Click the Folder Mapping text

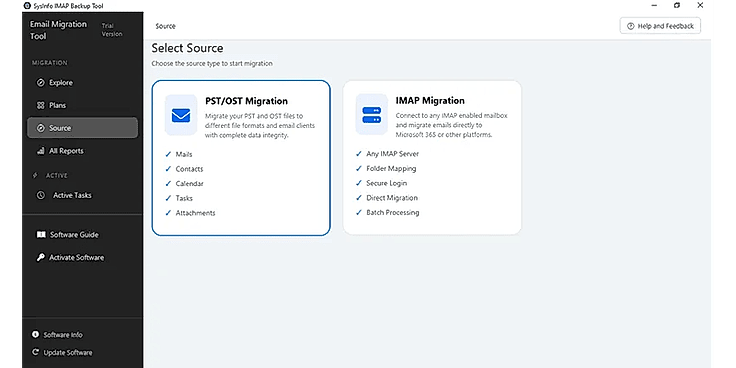tap(391, 169)
